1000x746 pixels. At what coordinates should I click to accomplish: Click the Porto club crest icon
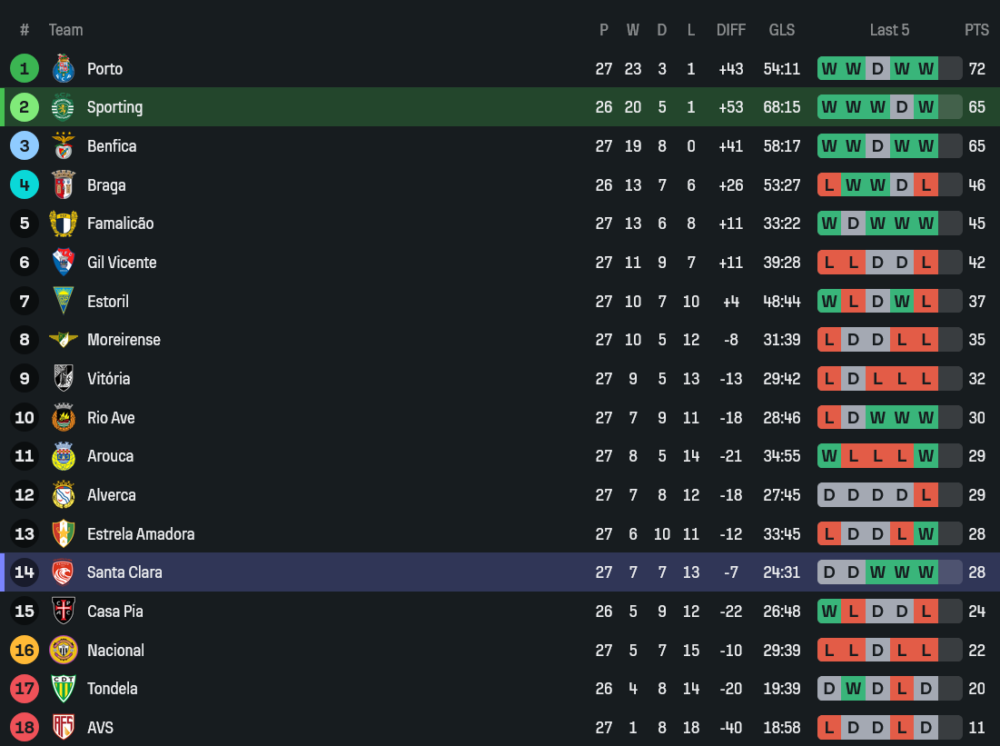click(x=63, y=69)
